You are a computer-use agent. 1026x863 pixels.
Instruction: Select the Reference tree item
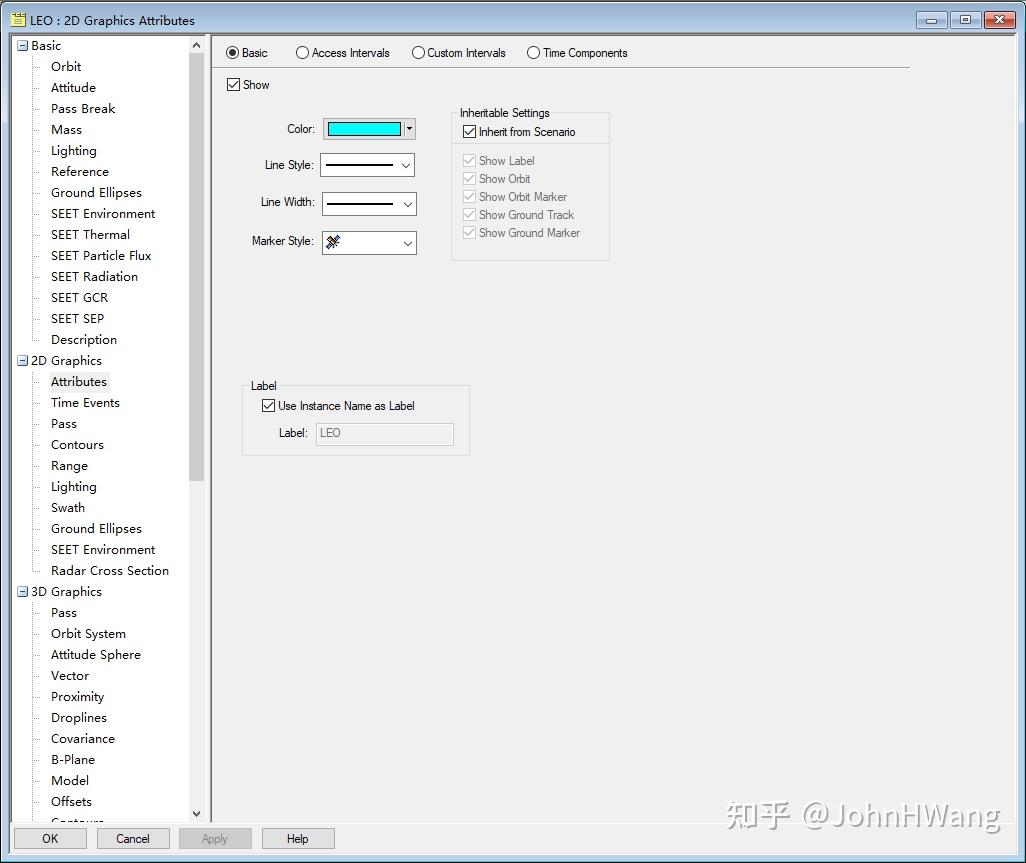[80, 171]
